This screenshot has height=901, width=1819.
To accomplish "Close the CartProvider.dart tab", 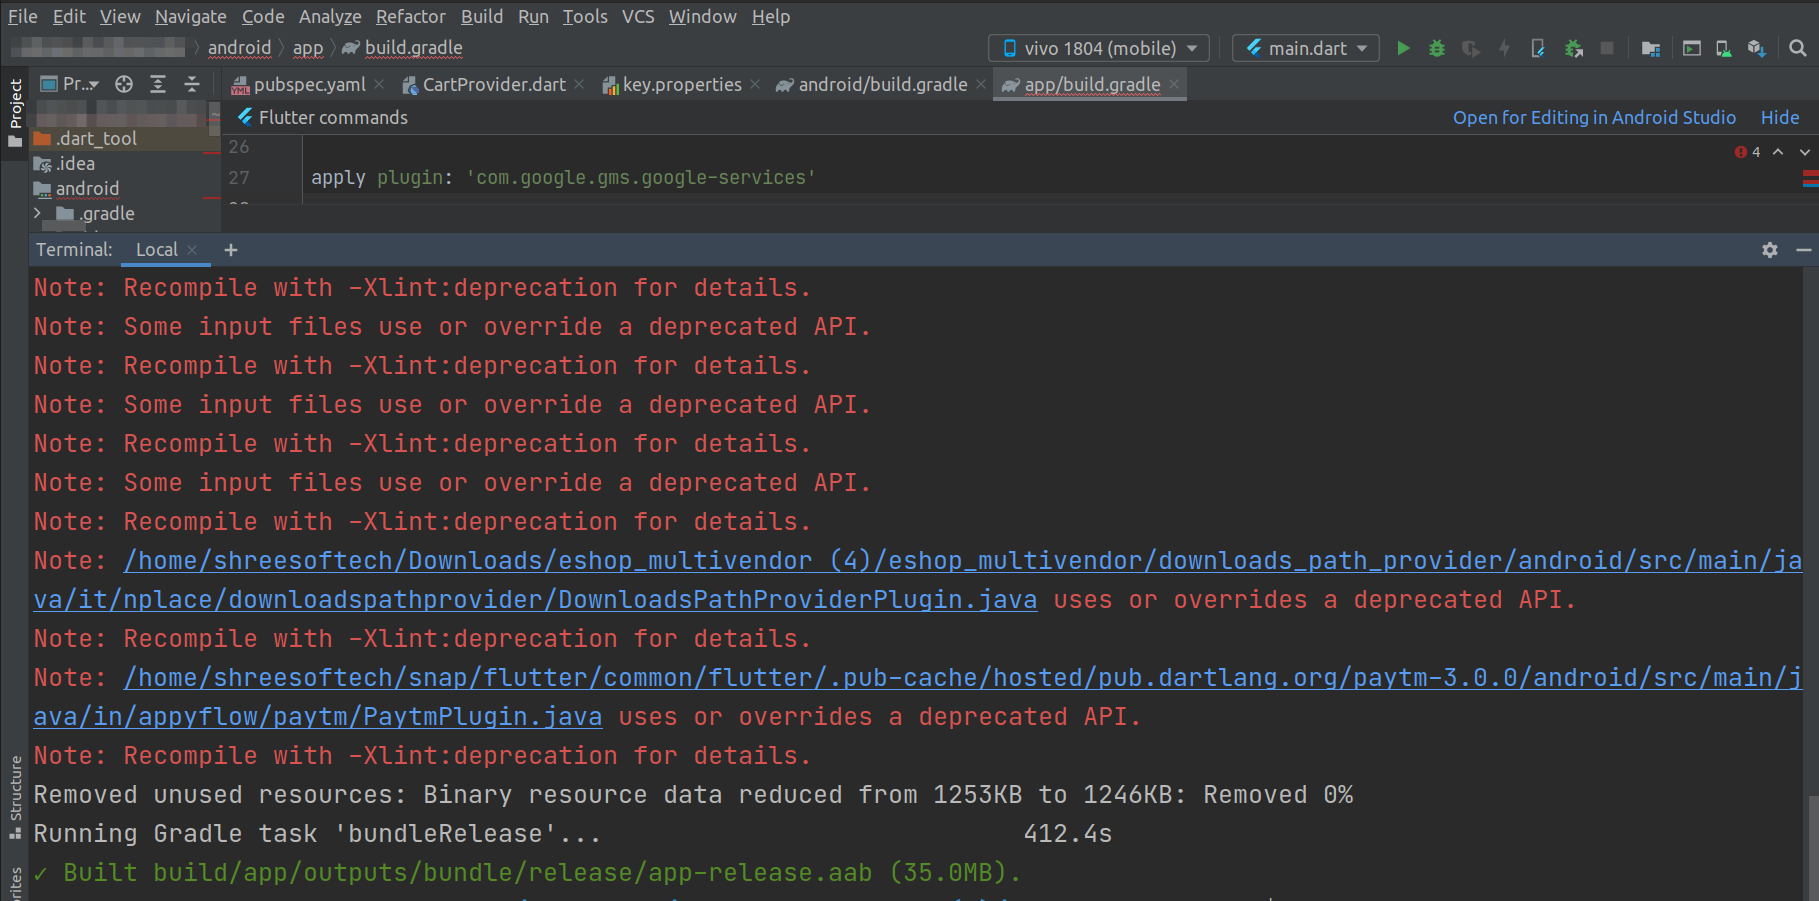I will click(x=579, y=84).
